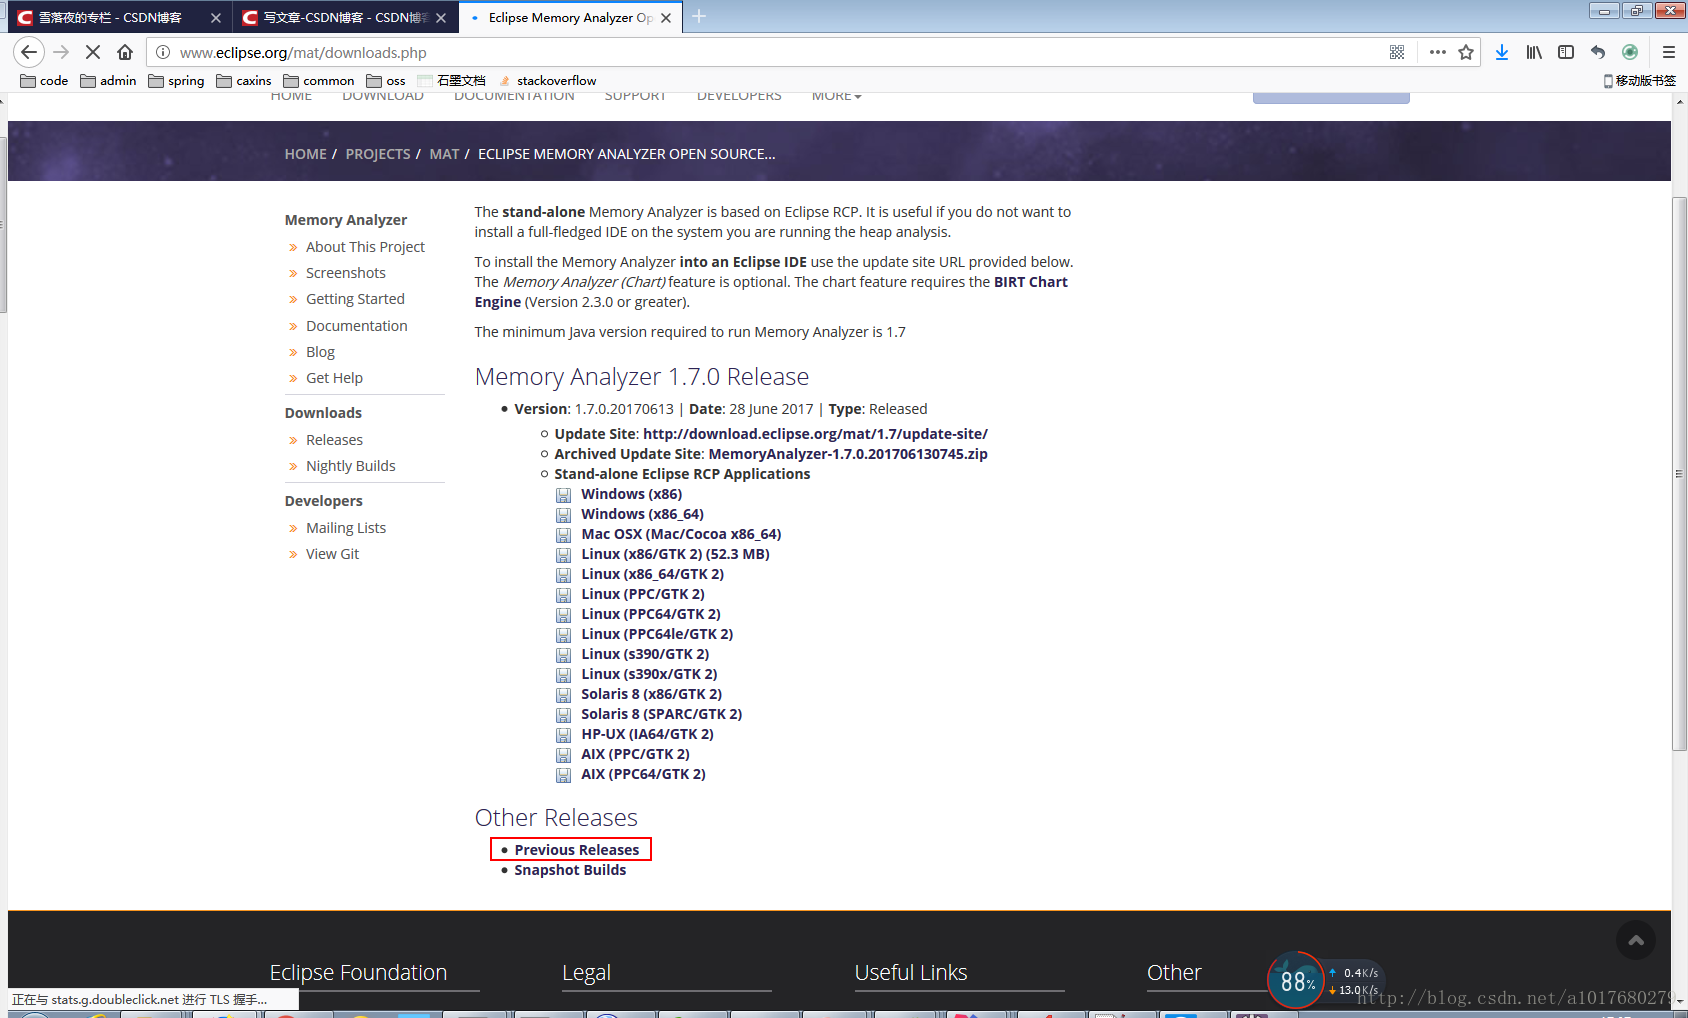This screenshot has height=1018, width=1688.
Task: Open the common bookmarks folder
Action: (x=319, y=81)
